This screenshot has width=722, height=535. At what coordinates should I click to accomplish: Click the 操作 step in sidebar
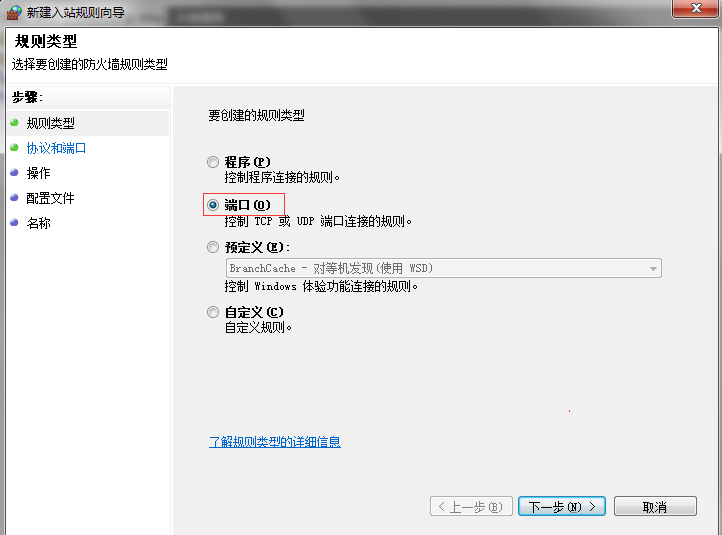[38, 173]
